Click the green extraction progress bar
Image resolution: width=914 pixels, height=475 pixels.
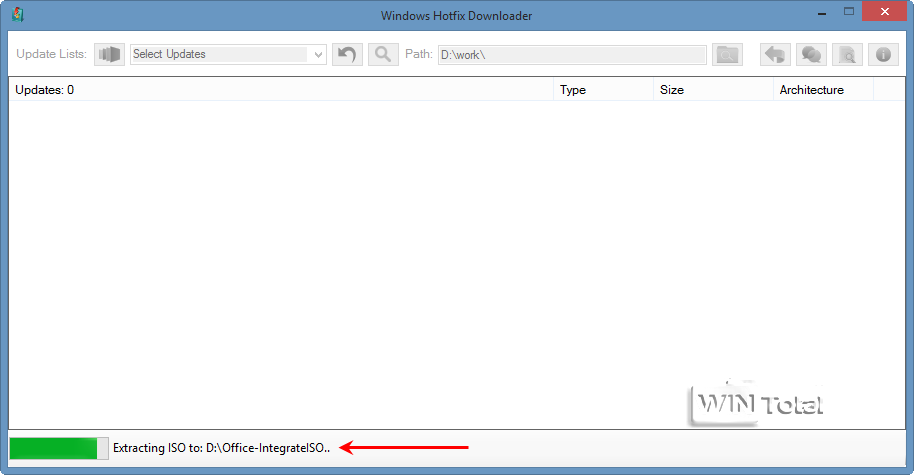(x=59, y=448)
